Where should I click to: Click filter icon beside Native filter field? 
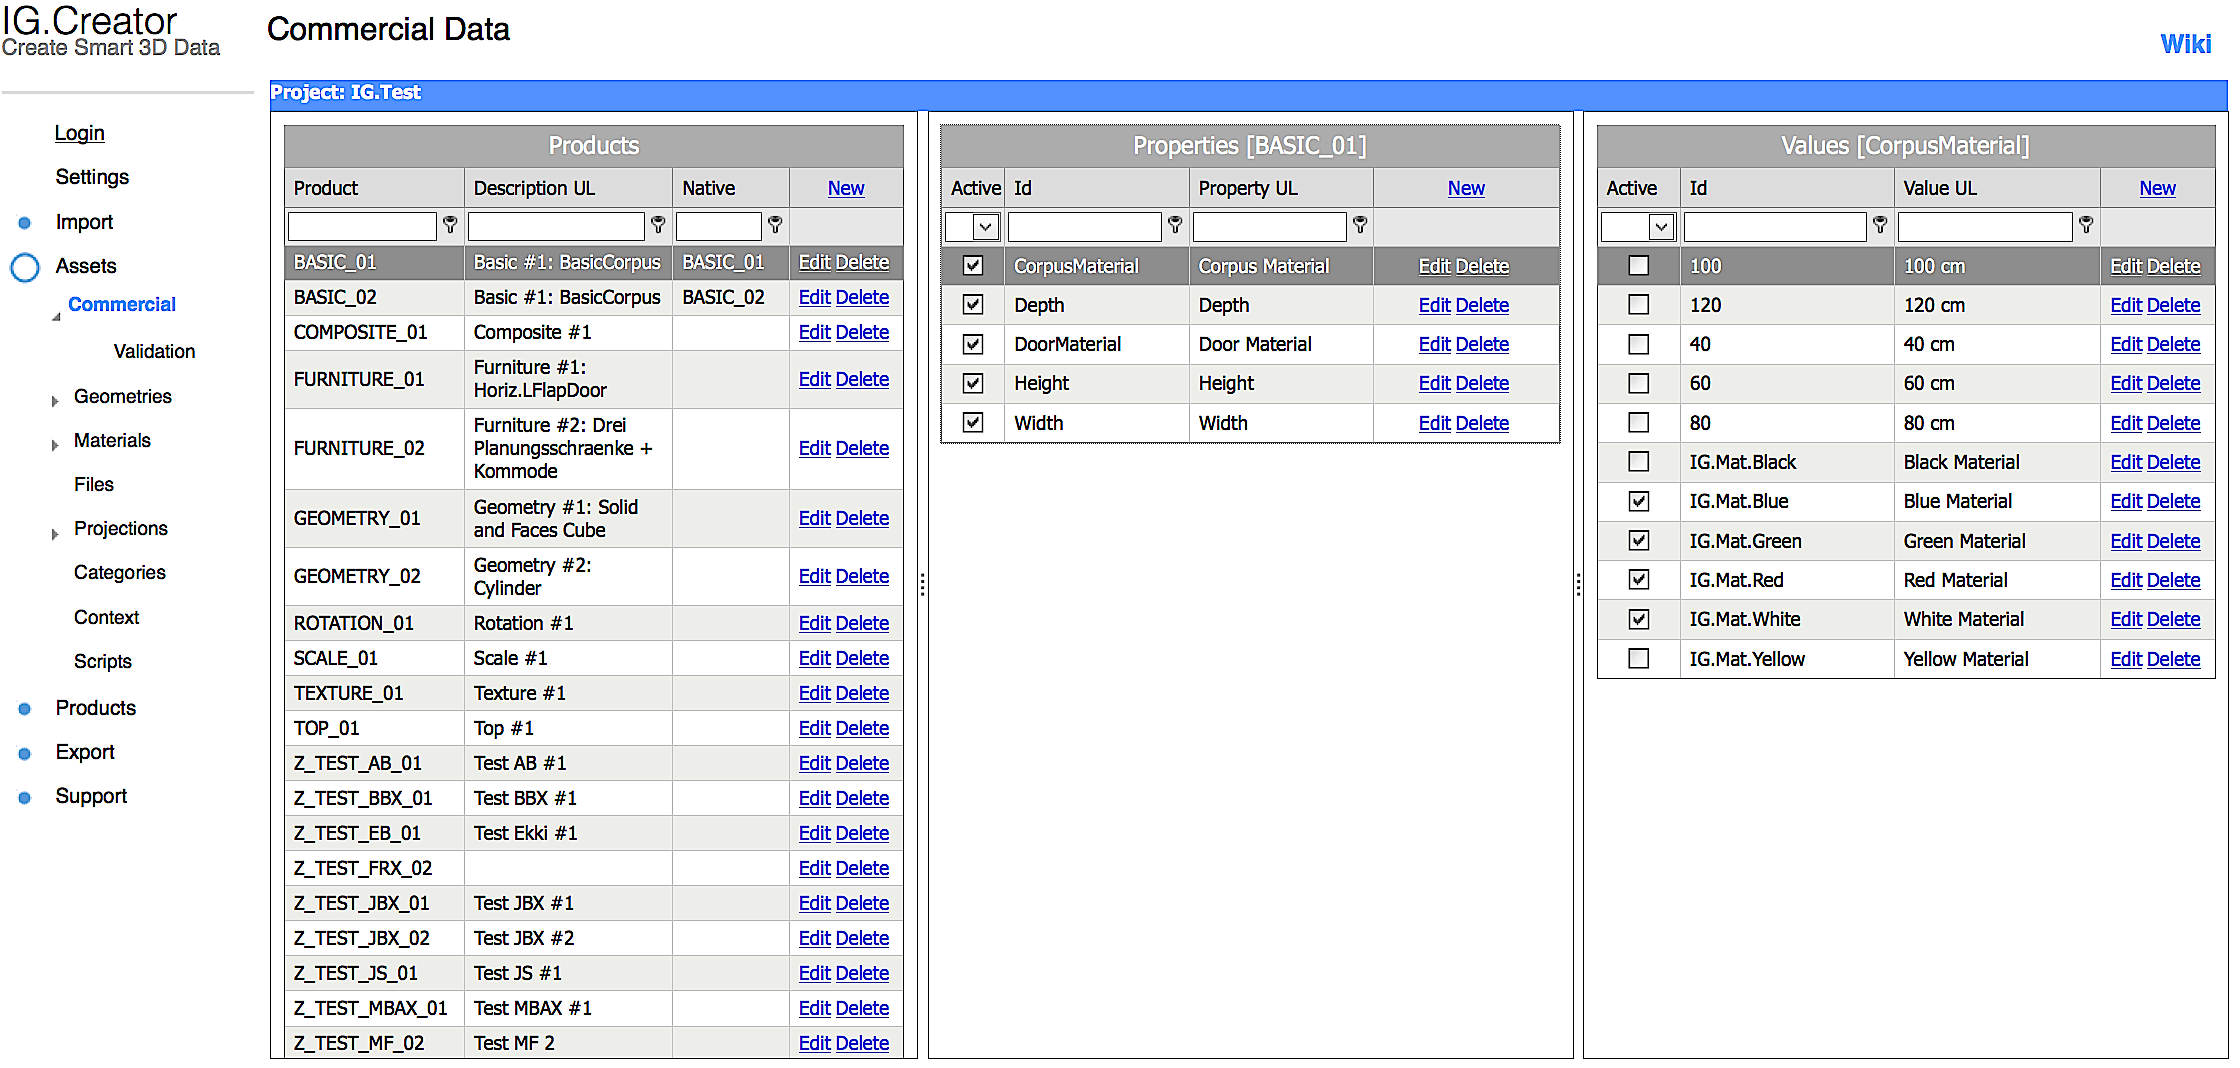point(775,225)
